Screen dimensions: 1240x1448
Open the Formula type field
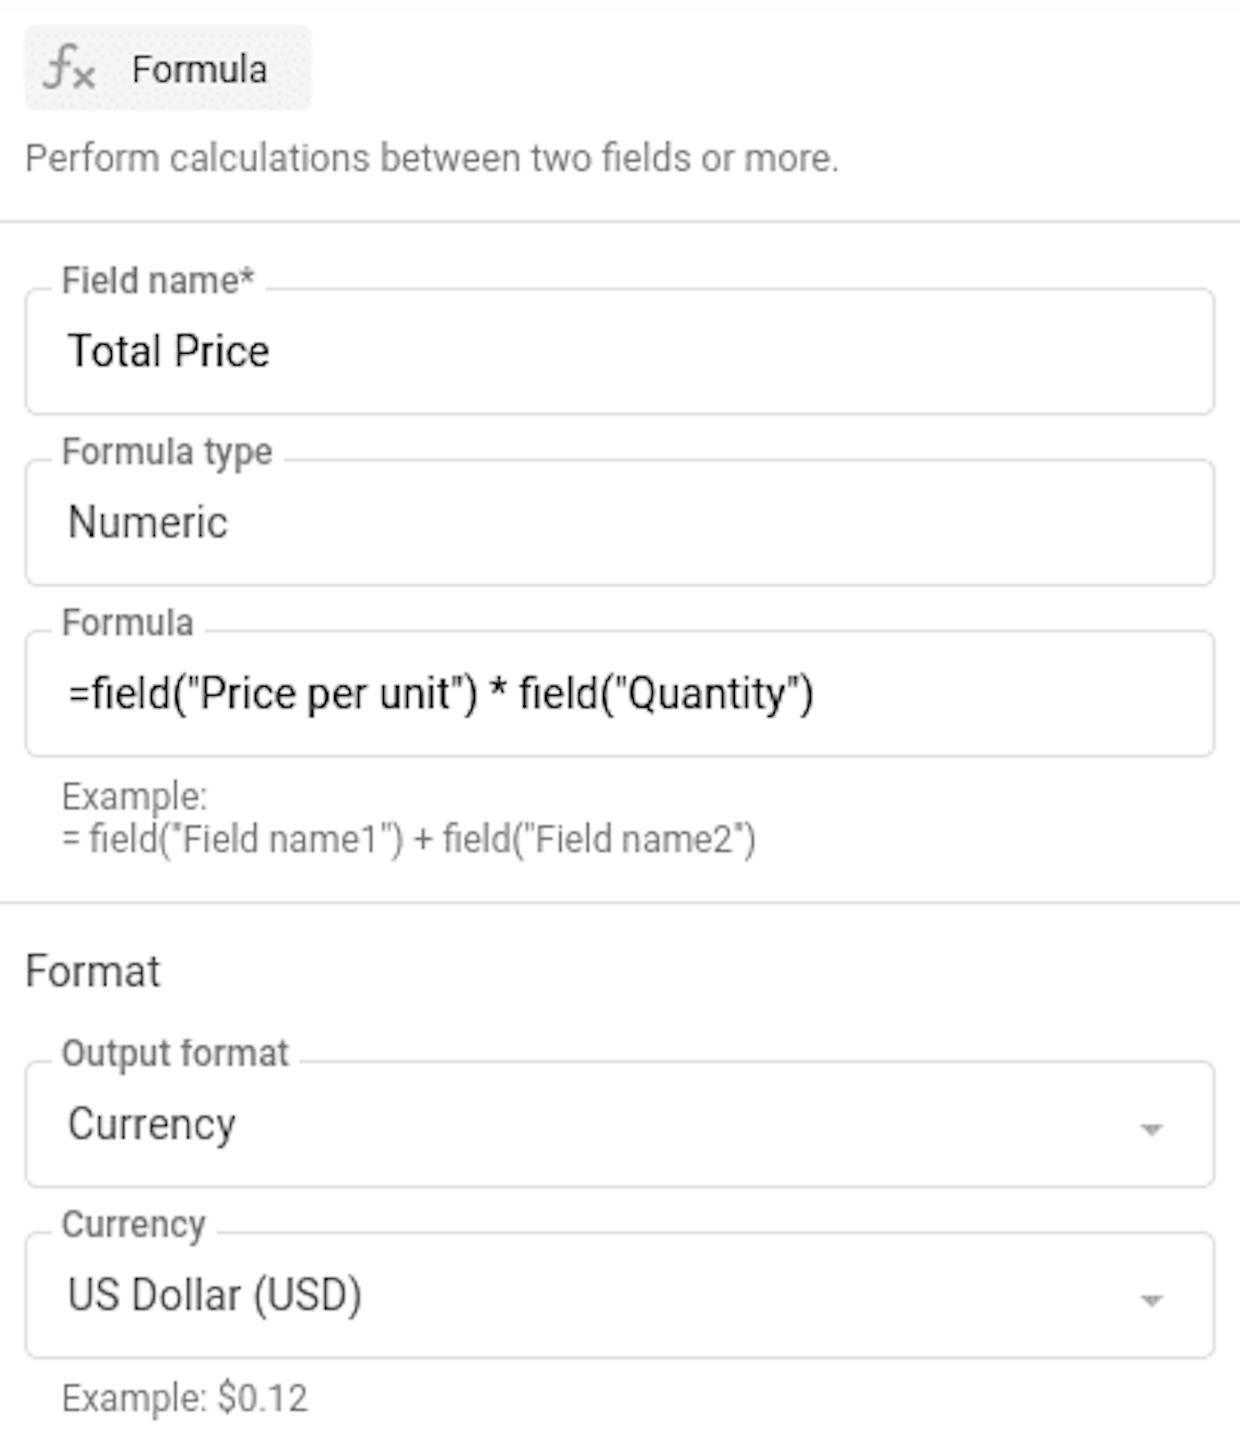pyautogui.click(x=620, y=522)
